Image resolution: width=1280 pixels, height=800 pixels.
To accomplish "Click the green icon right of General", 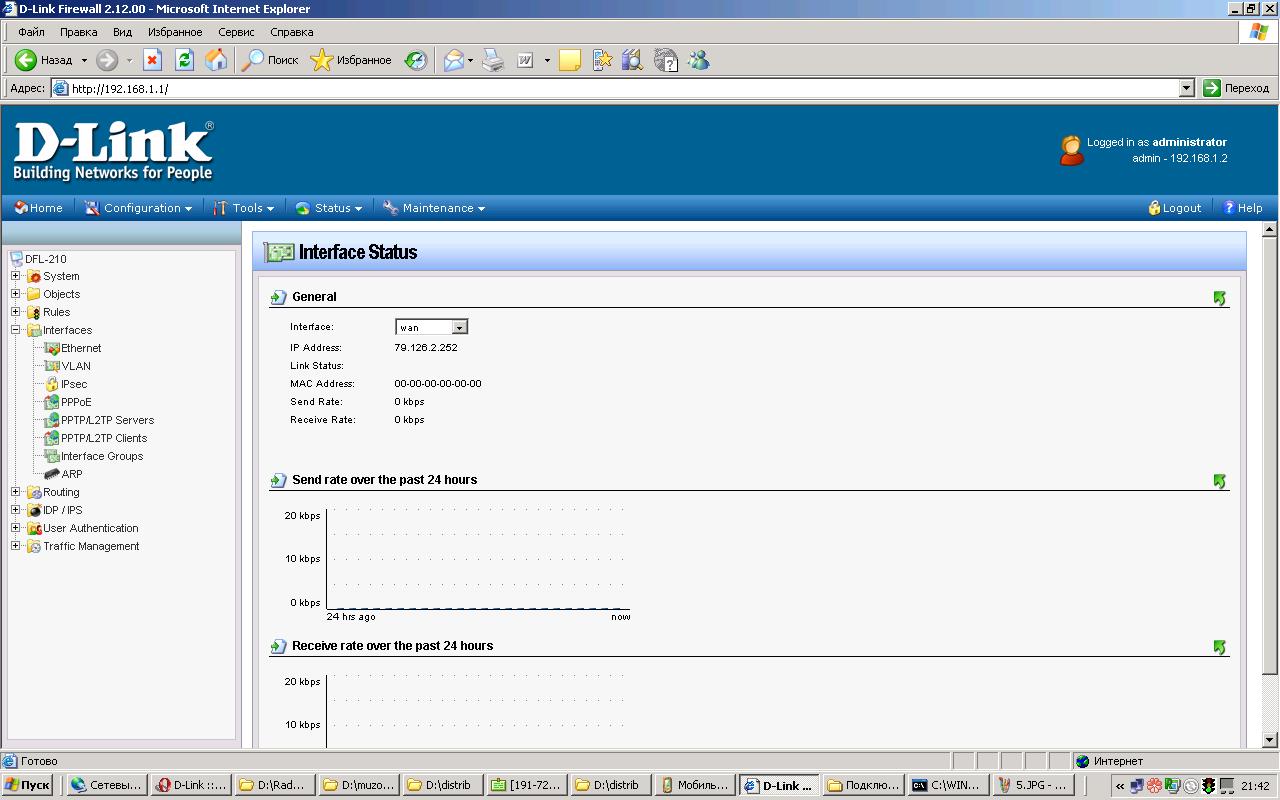I will pyautogui.click(x=1219, y=298).
